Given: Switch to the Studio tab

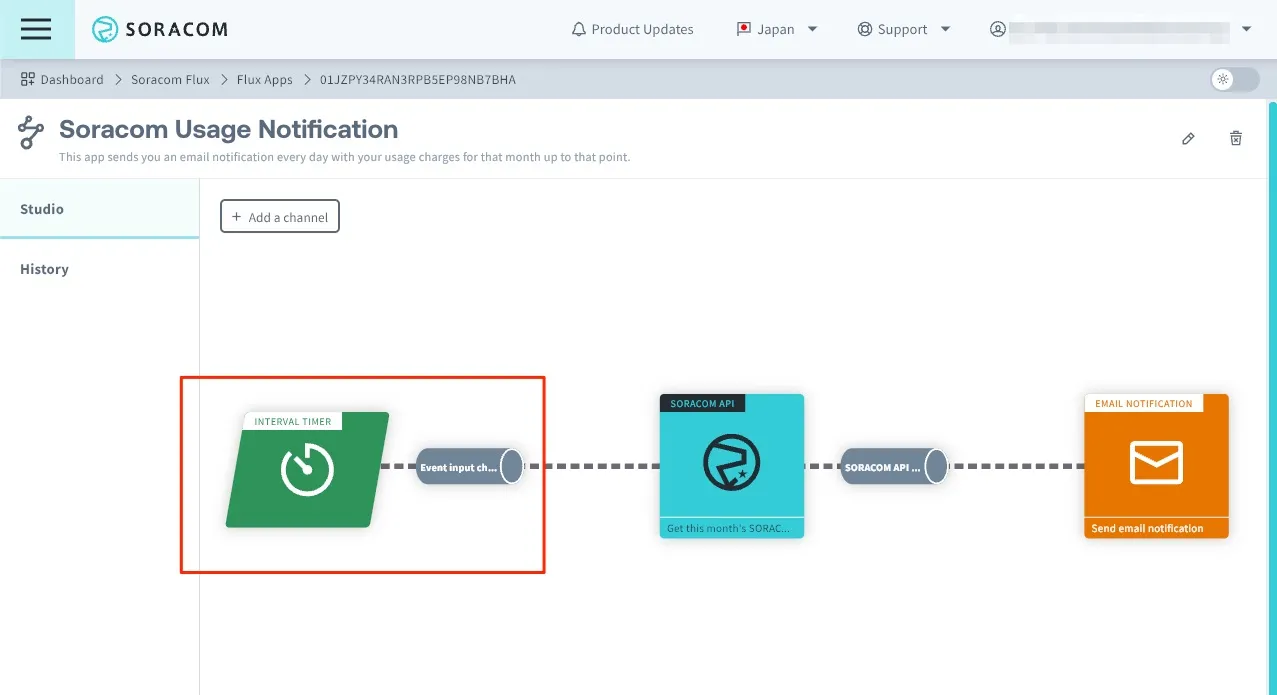Looking at the screenshot, I should point(99,209).
